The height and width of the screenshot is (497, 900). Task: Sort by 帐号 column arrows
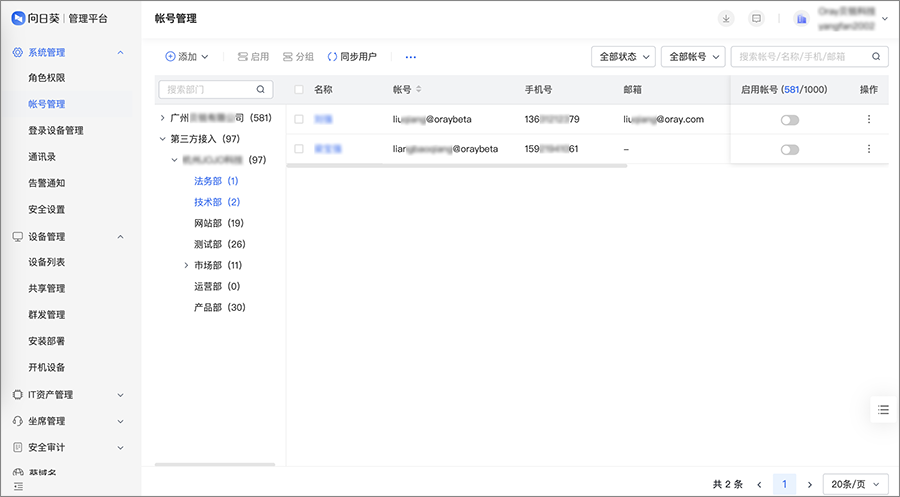coord(418,89)
